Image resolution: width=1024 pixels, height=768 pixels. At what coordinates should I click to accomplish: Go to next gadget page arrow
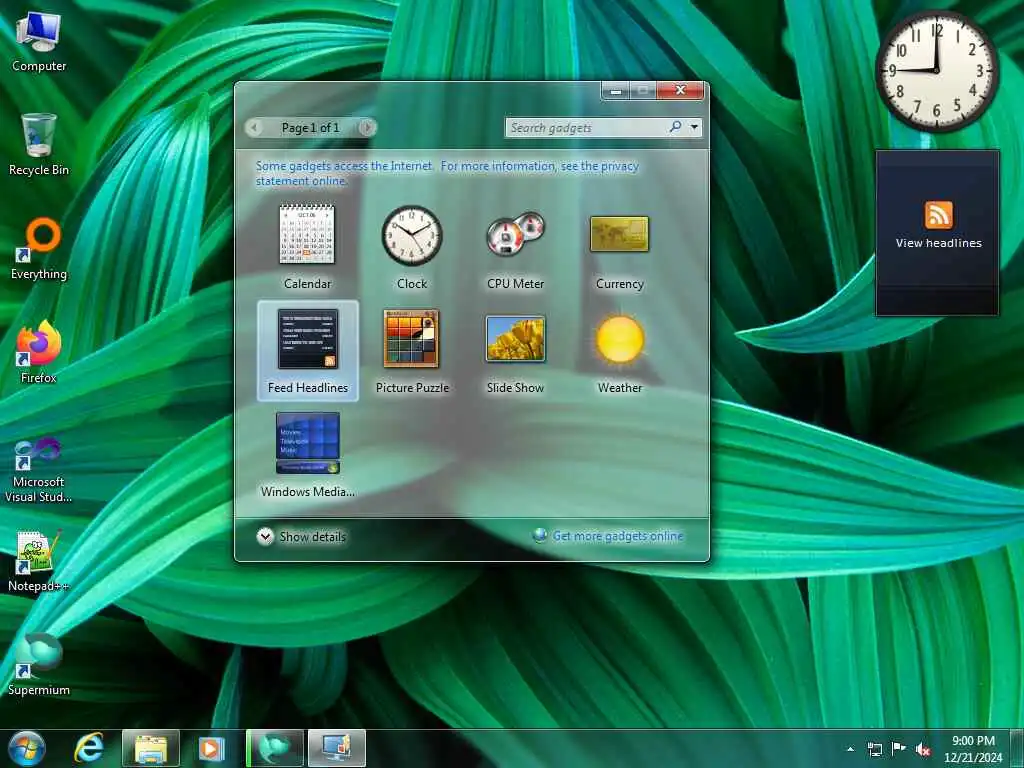[368, 127]
